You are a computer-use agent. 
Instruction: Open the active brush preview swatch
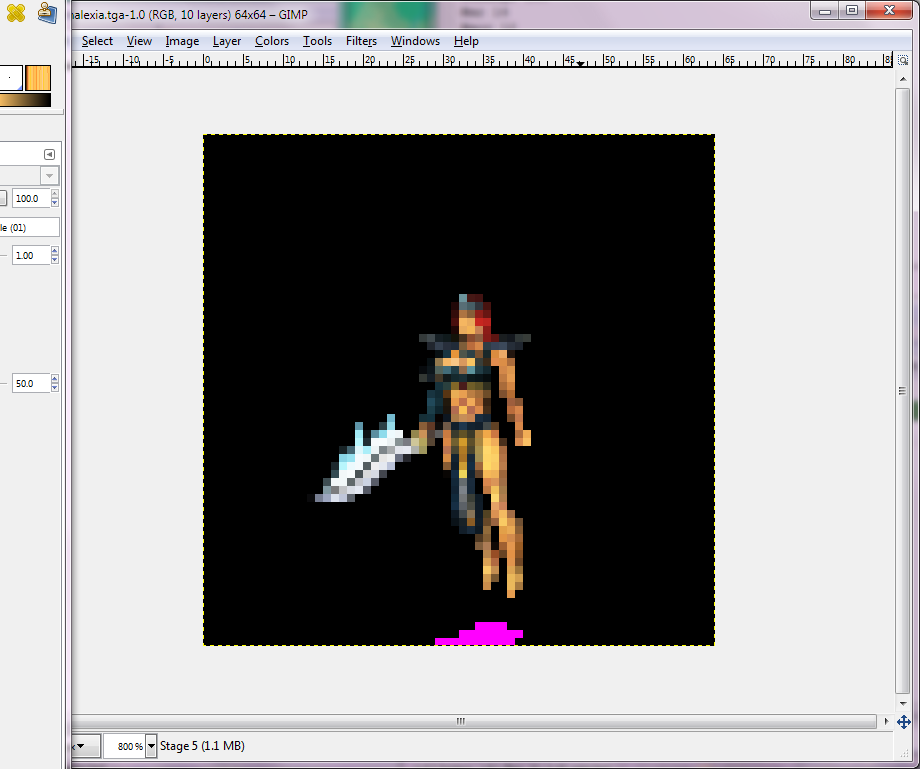11,78
